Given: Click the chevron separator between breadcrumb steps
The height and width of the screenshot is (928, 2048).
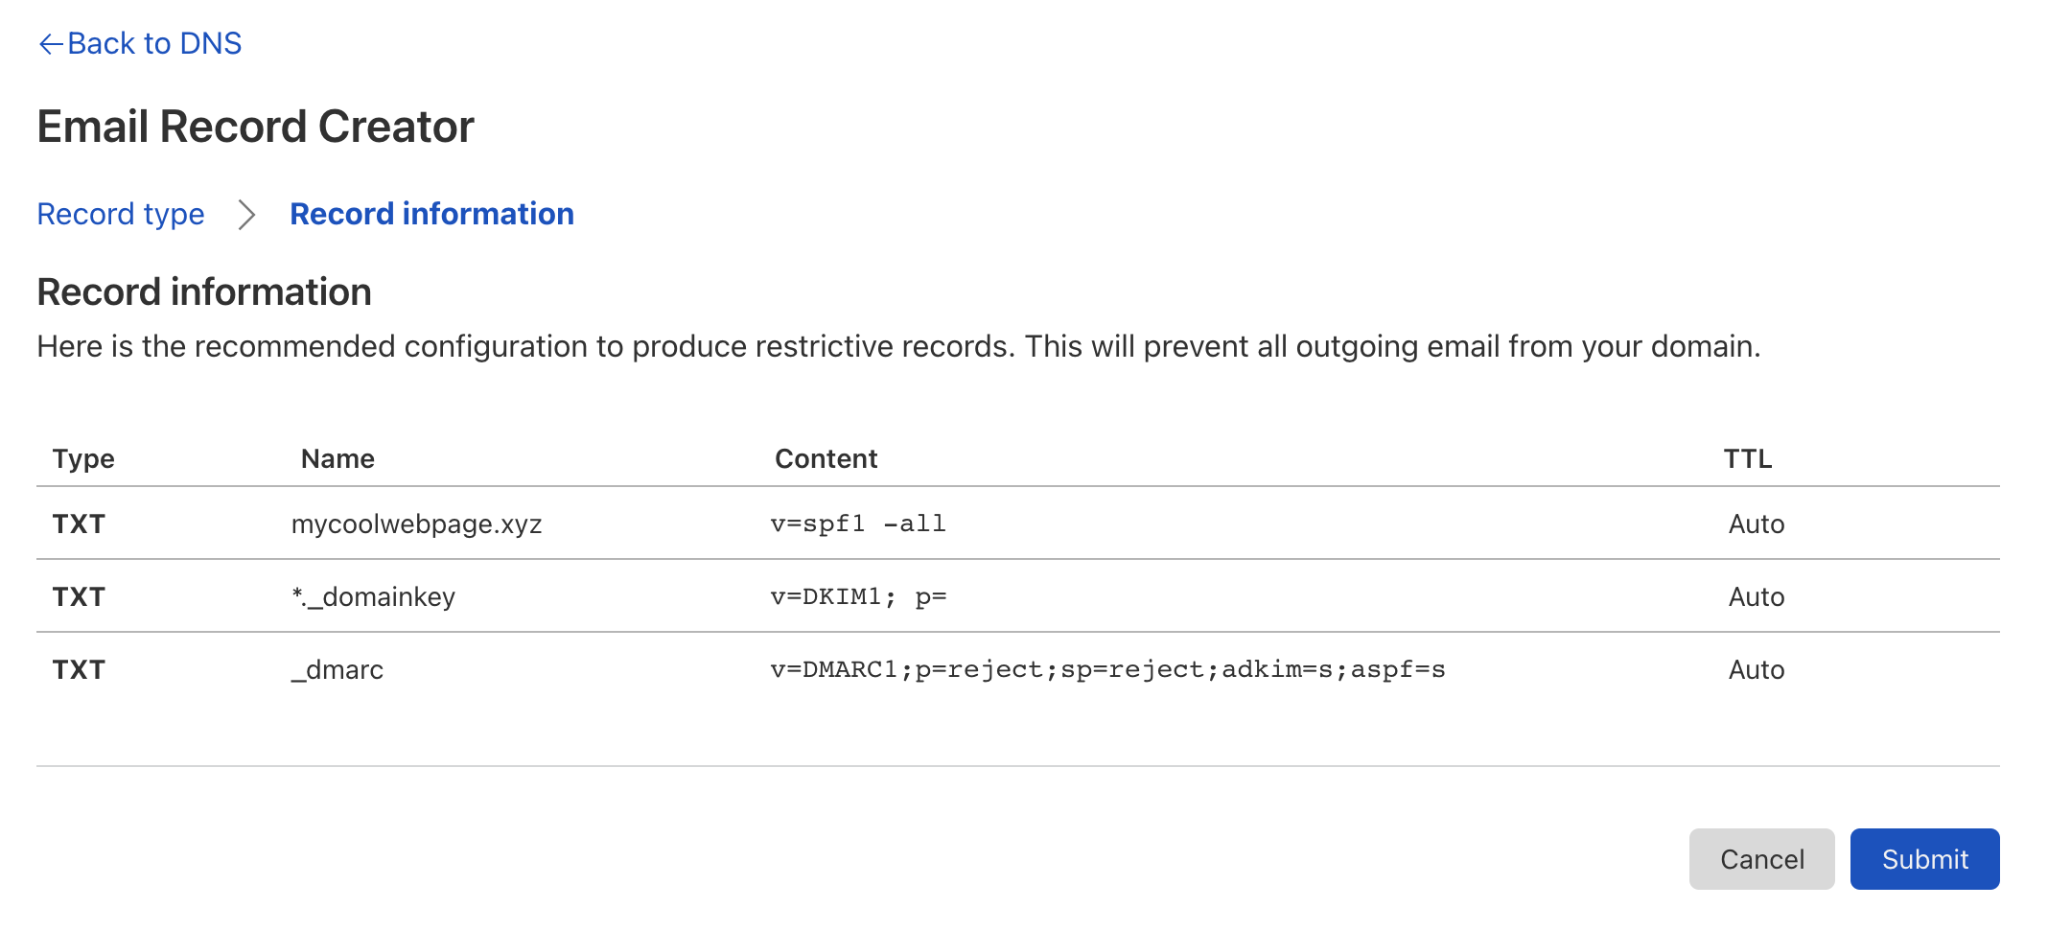Looking at the screenshot, I should coord(247,214).
